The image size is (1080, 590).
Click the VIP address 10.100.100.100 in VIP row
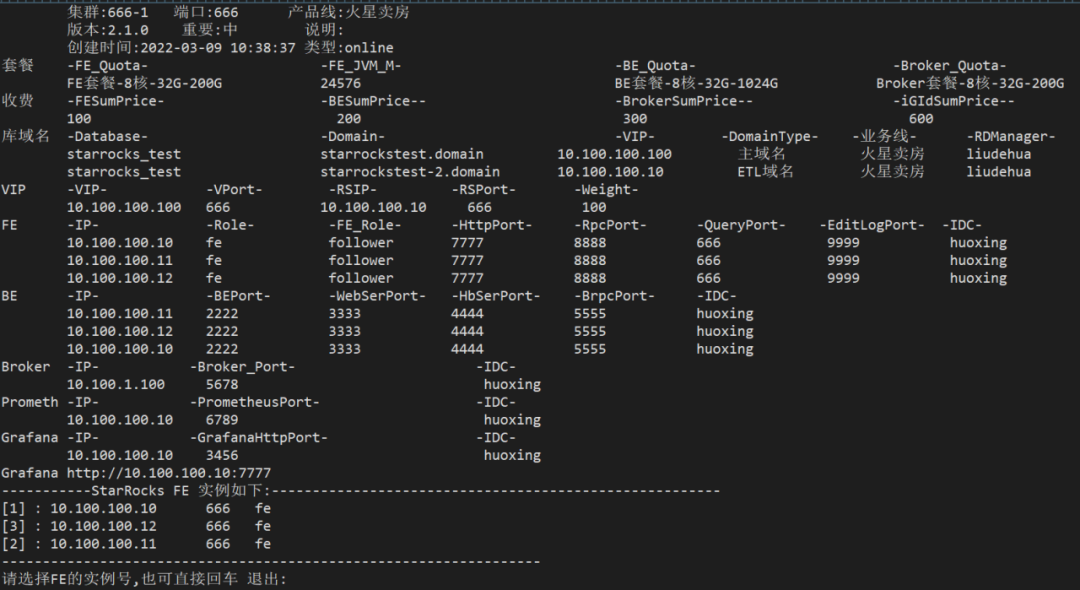(124, 207)
